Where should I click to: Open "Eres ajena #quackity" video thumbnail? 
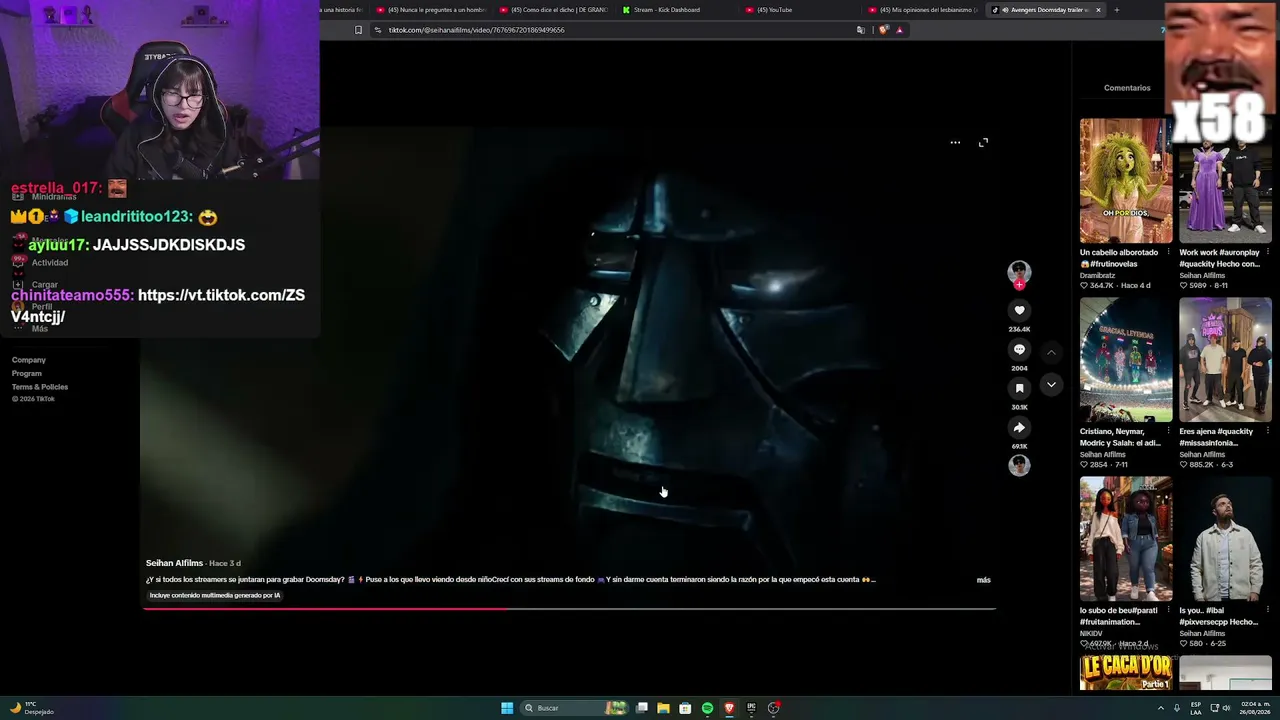[x=1225, y=360]
